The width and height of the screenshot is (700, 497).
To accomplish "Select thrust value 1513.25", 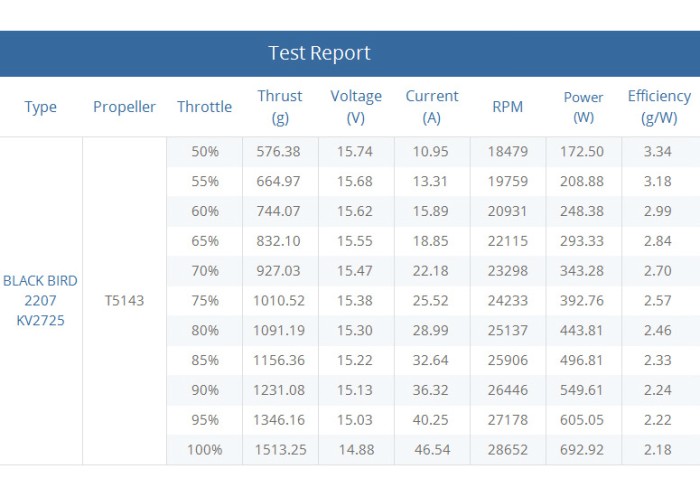I will [x=280, y=450].
